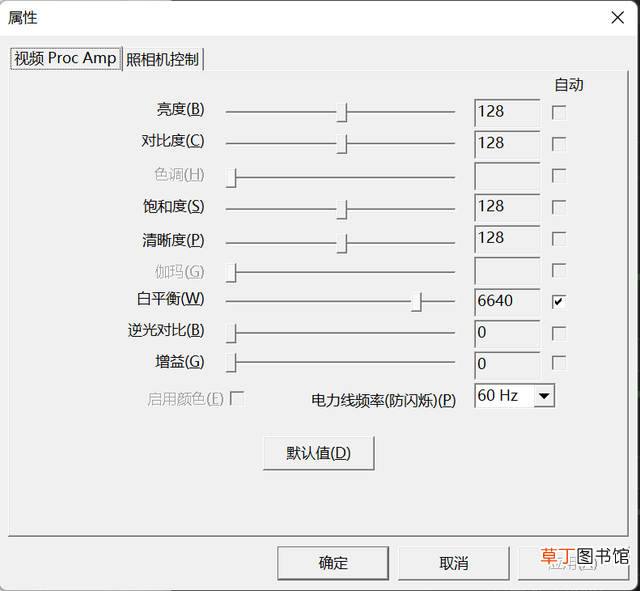Click the 对比度 value field showing 128
This screenshot has height=591, width=640.
point(507,144)
